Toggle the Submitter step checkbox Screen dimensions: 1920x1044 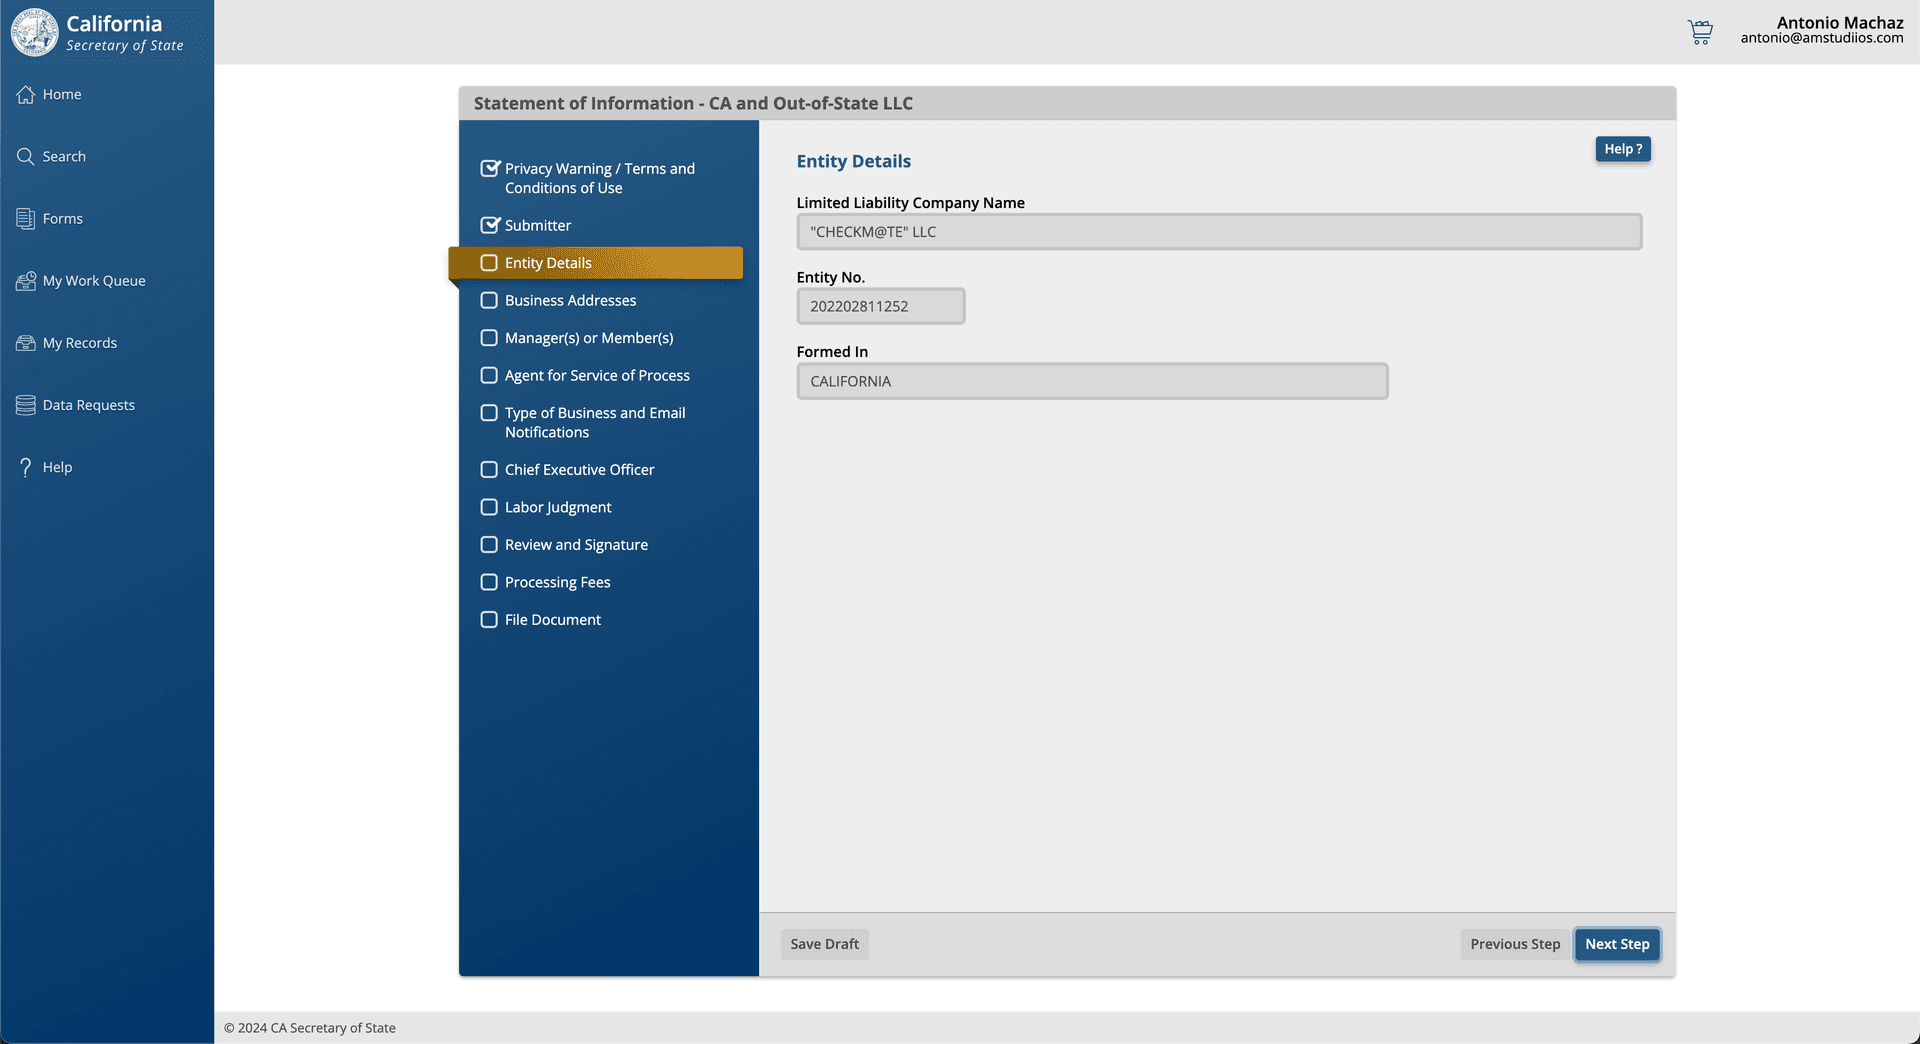click(489, 225)
